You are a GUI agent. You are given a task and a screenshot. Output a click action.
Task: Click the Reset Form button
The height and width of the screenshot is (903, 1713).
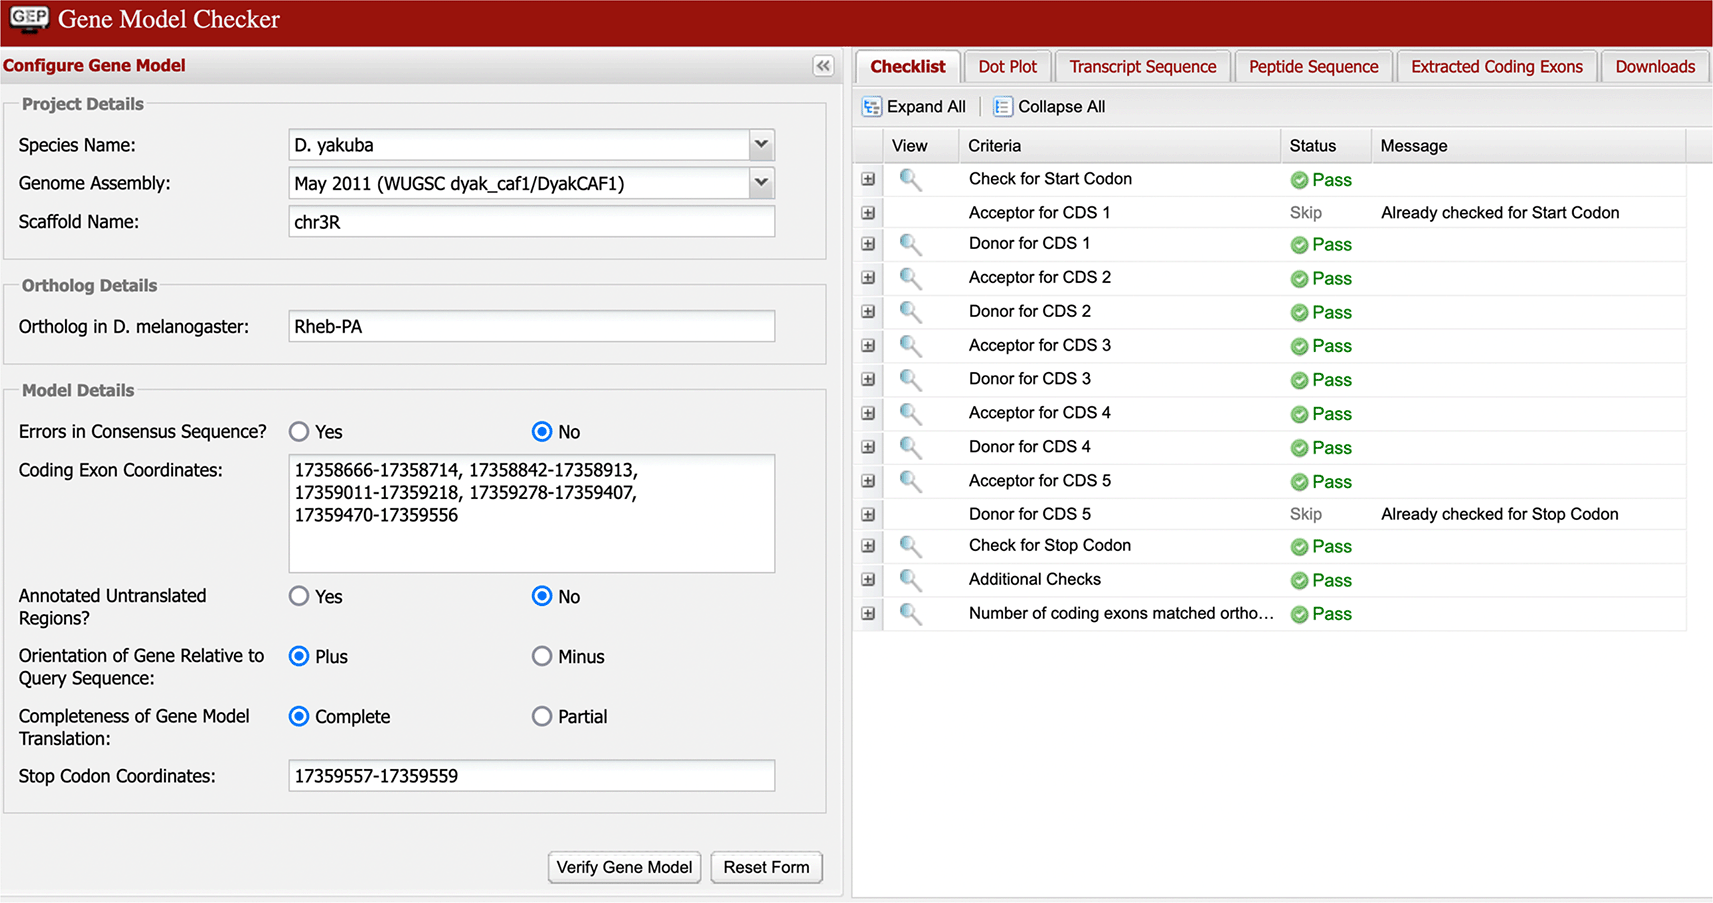(x=766, y=867)
